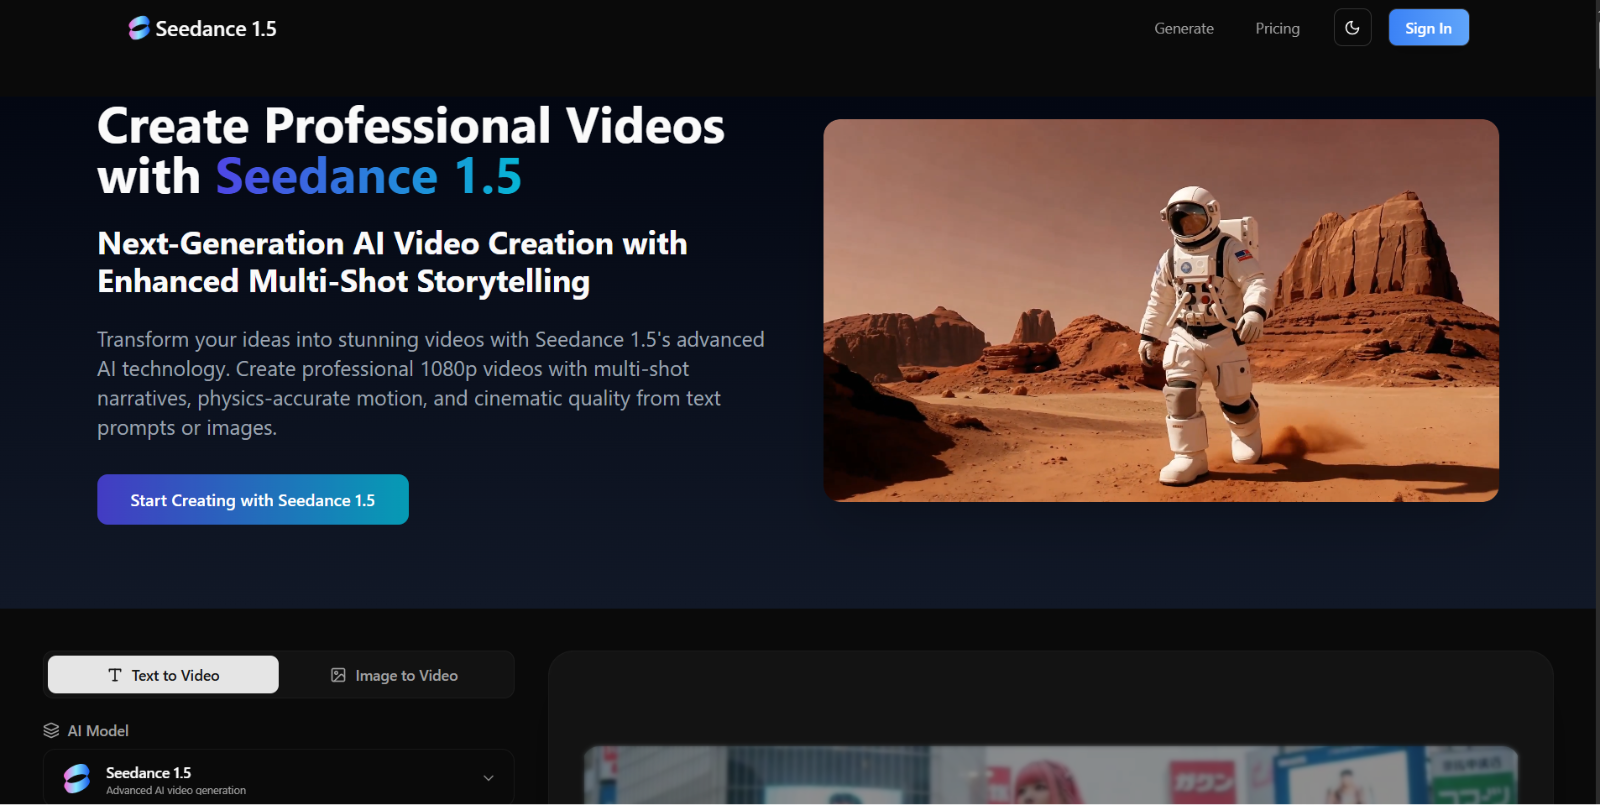Open the Seedance 1.5 AI model dropdown
This screenshot has height=805, width=1600.
point(278,778)
